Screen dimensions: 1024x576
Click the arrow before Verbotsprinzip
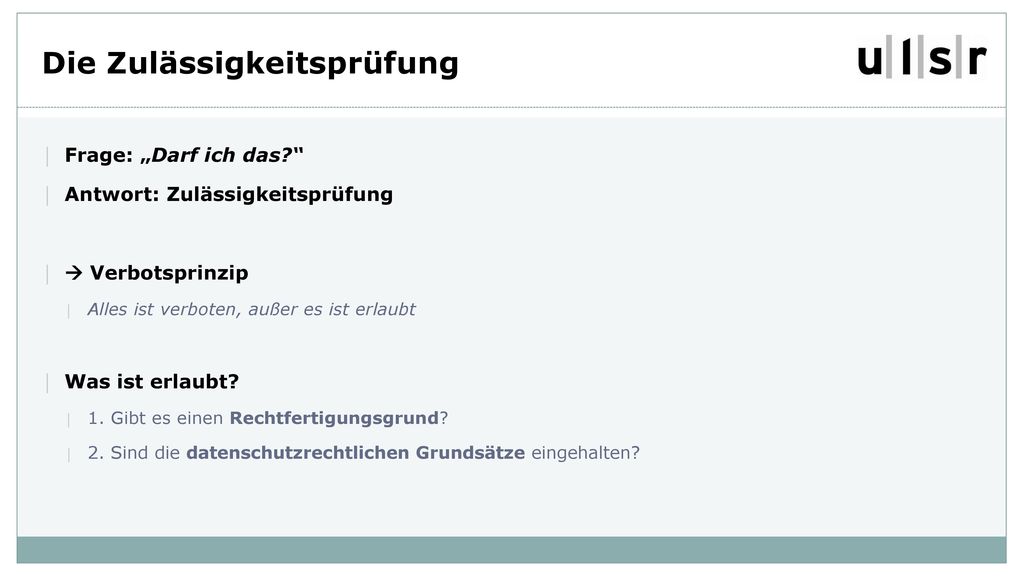pyautogui.click(x=74, y=272)
